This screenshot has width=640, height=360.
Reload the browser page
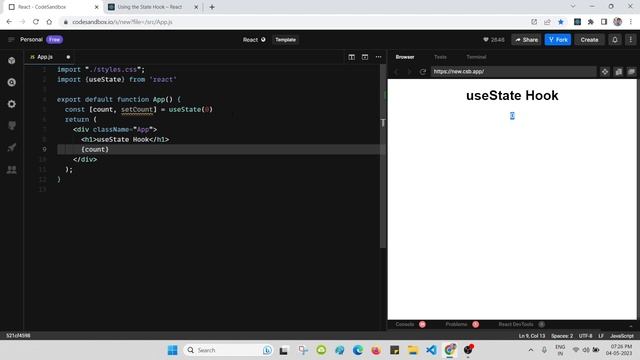tap(36, 22)
